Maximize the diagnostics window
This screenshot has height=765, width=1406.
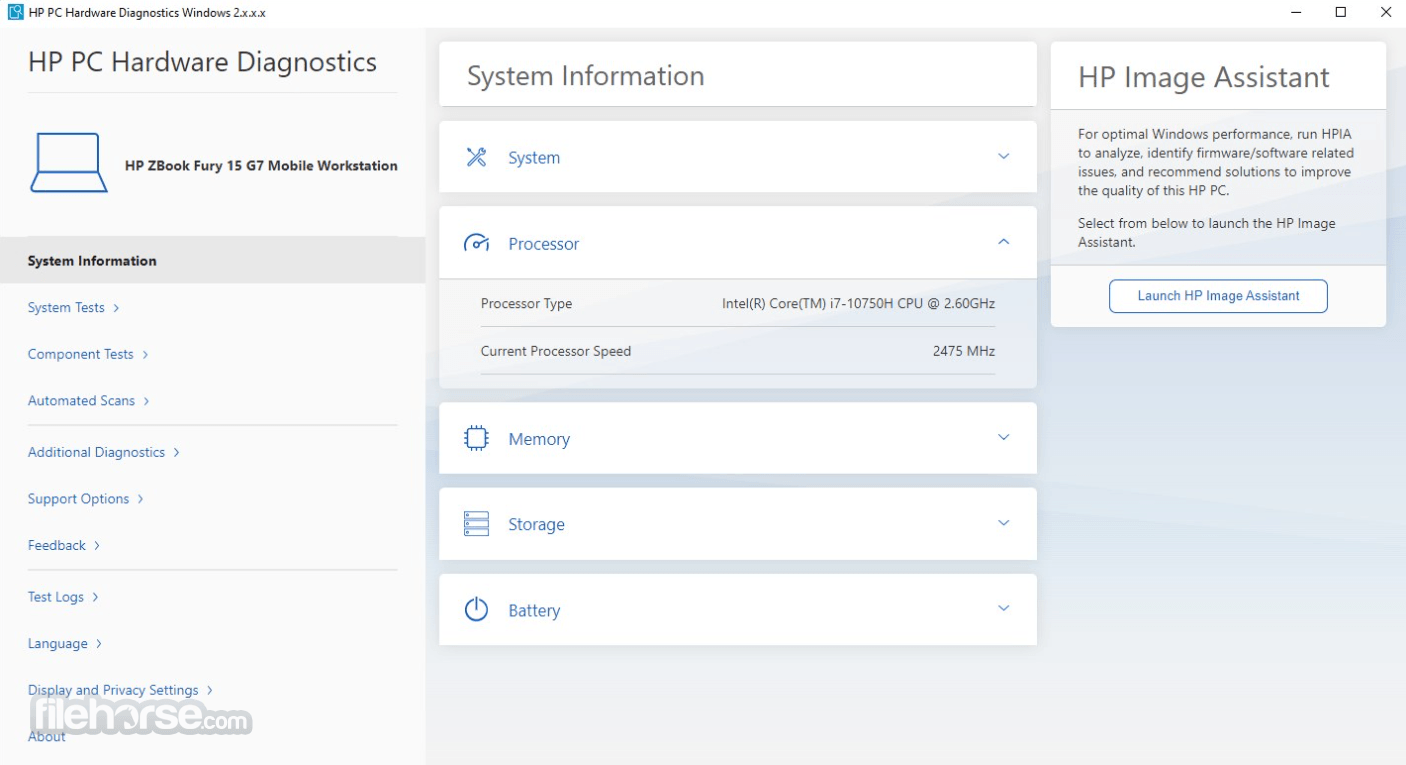click(x=1341, y=13)
